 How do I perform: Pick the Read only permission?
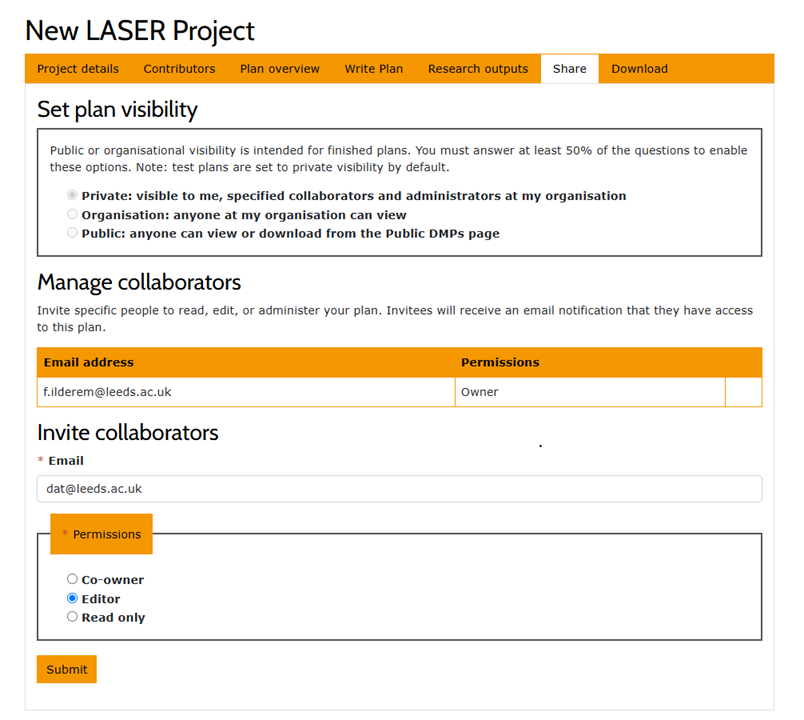72,617
